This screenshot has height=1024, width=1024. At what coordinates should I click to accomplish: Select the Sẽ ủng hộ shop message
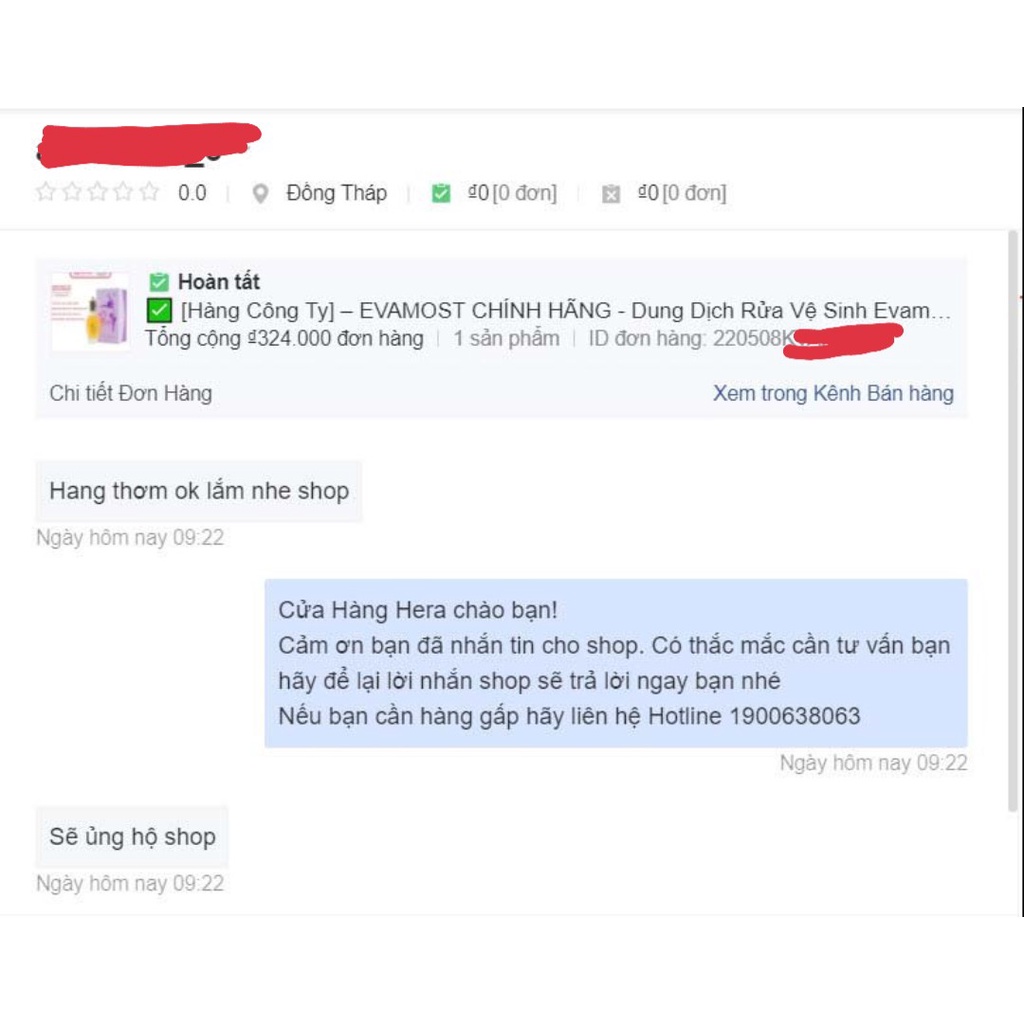[x=132, y=837]
